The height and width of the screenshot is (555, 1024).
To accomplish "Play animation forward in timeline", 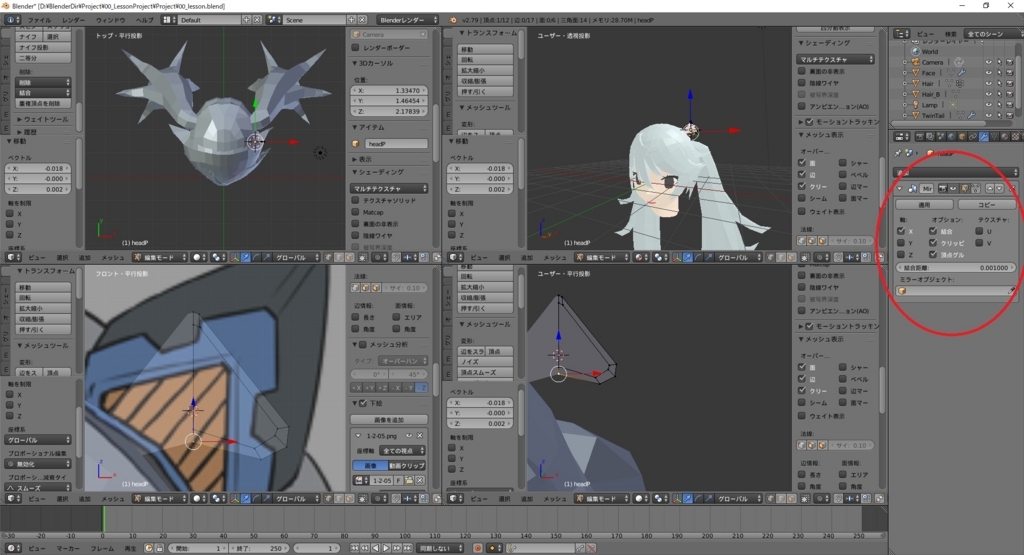I will (386, 548).
